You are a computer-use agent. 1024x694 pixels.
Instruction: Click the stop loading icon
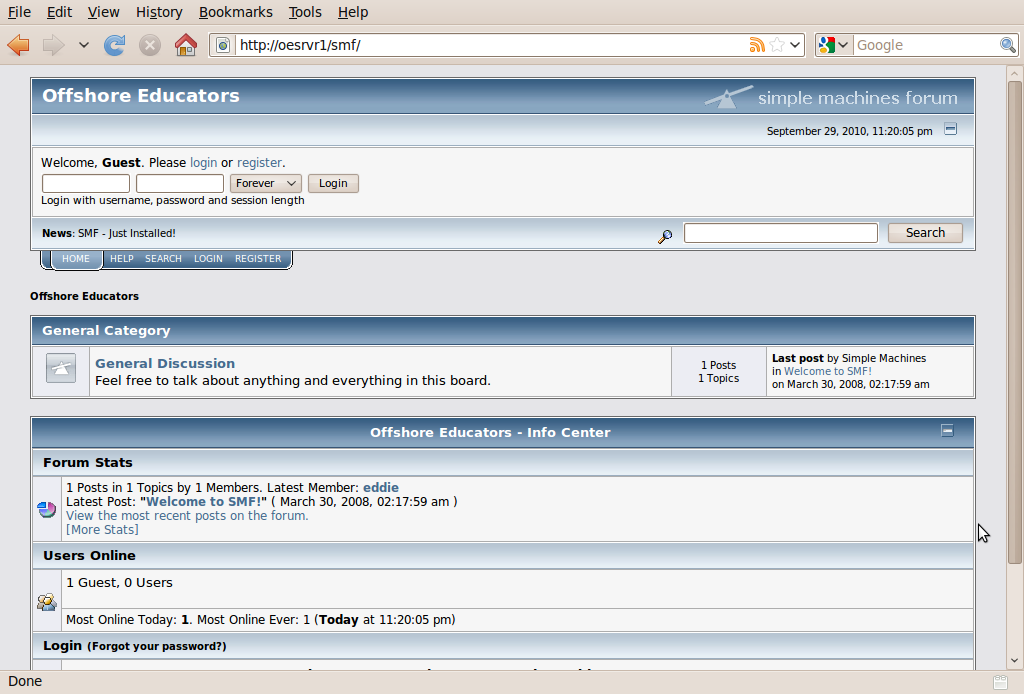tap(150, 45)
